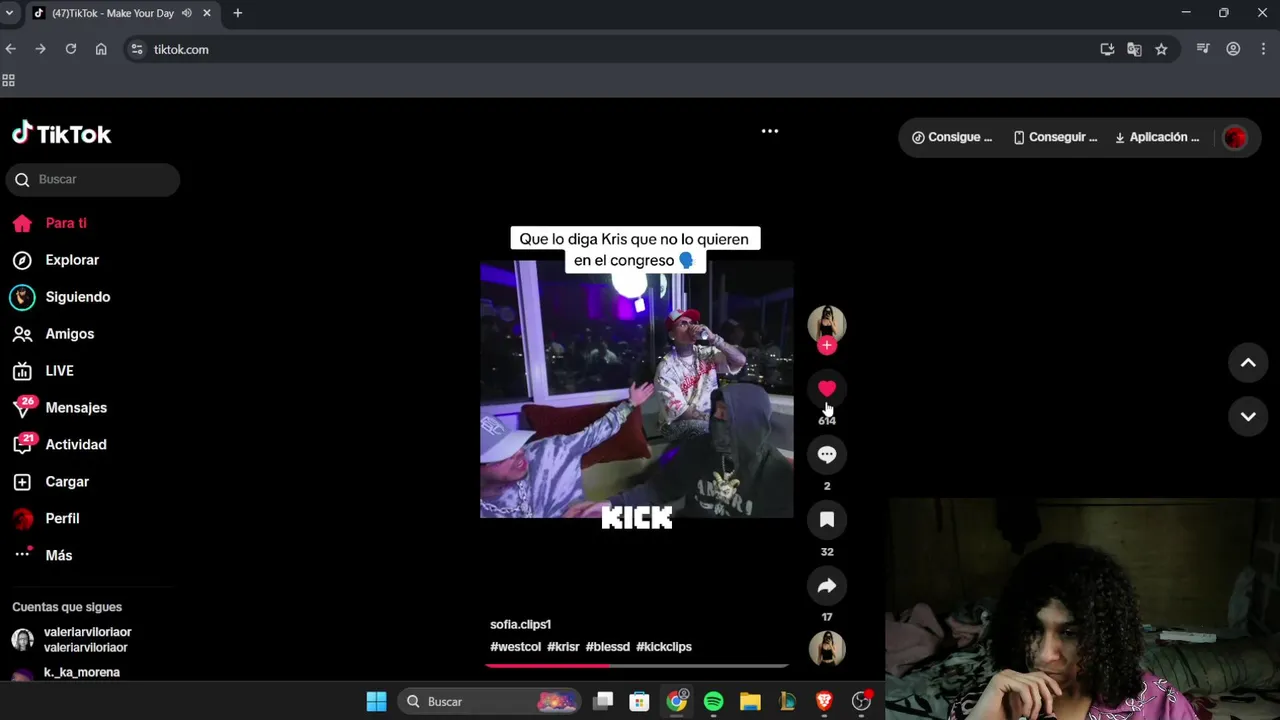Open the account avatar in the top right
Image resolution: width=1280 pixels, height=720 pixels.
pos(1235,138)
